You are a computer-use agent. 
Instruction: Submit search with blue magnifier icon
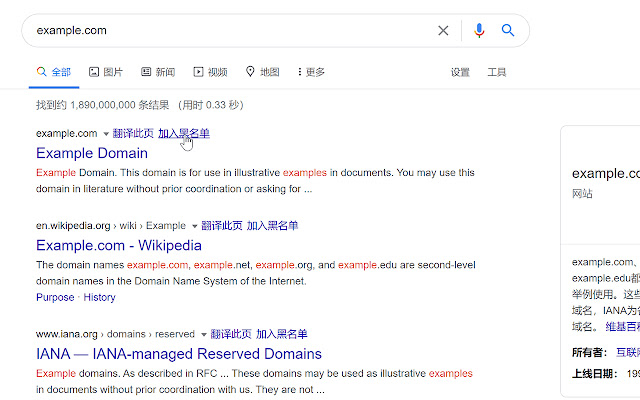point(508,30)
